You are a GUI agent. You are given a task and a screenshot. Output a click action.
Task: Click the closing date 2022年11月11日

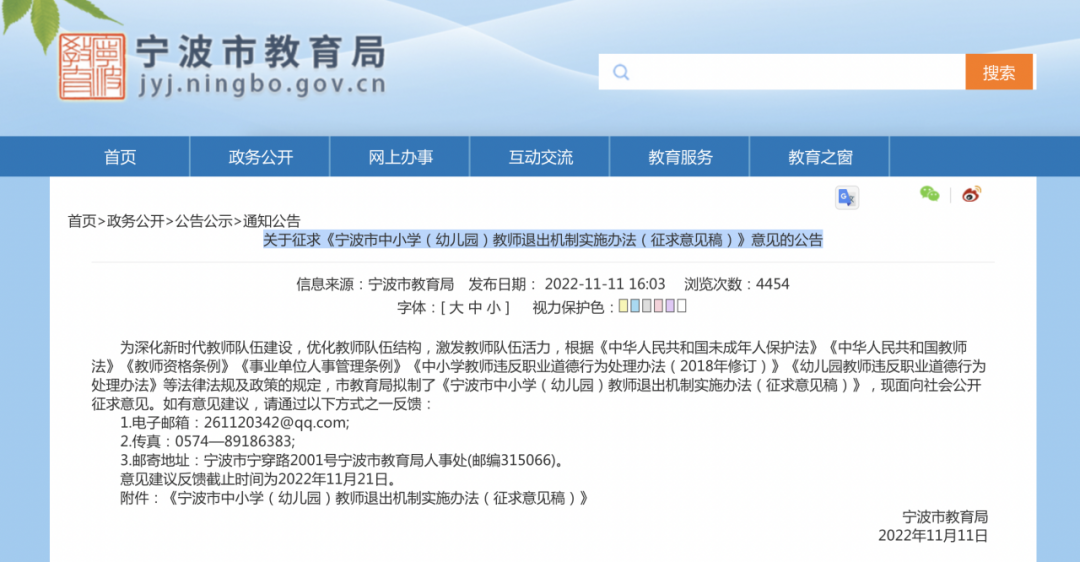(933, 535)
